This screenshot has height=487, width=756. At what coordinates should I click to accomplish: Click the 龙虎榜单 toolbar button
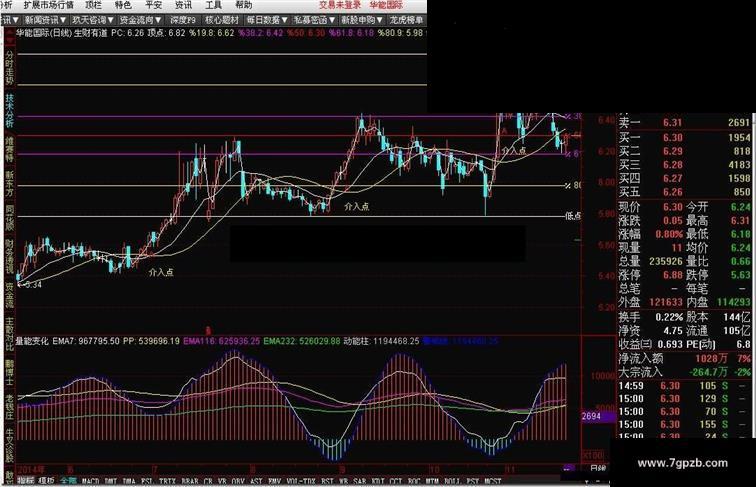406,20
